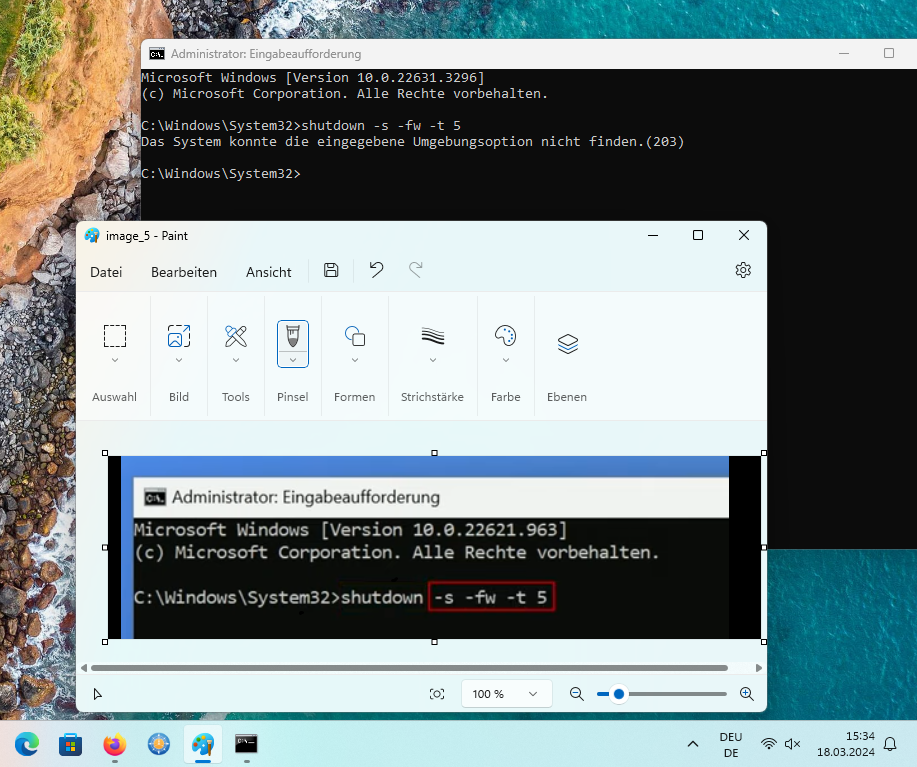Open the blue compass app in taskbar
The image size is (917, 767).
[159, 744]
